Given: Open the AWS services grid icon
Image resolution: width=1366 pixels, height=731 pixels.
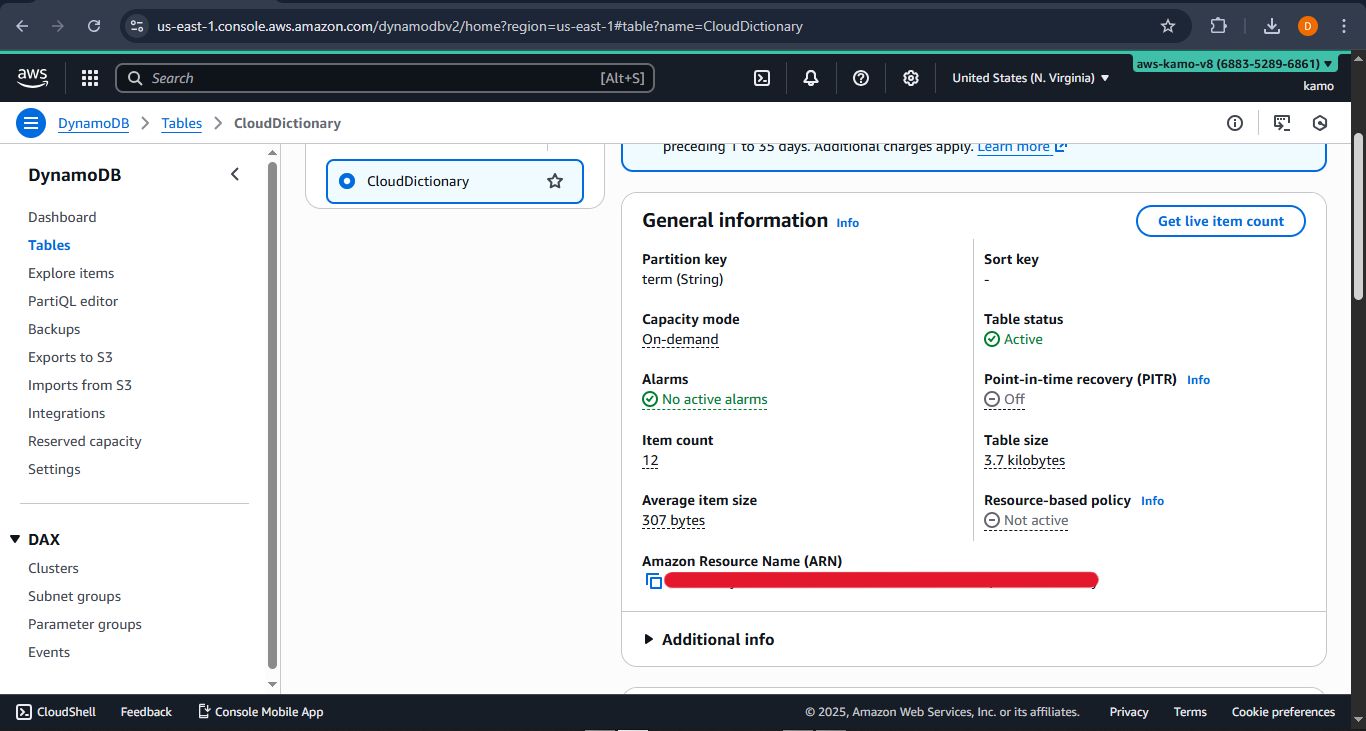Looking at the screenshot, I should [x=89, y=77].
